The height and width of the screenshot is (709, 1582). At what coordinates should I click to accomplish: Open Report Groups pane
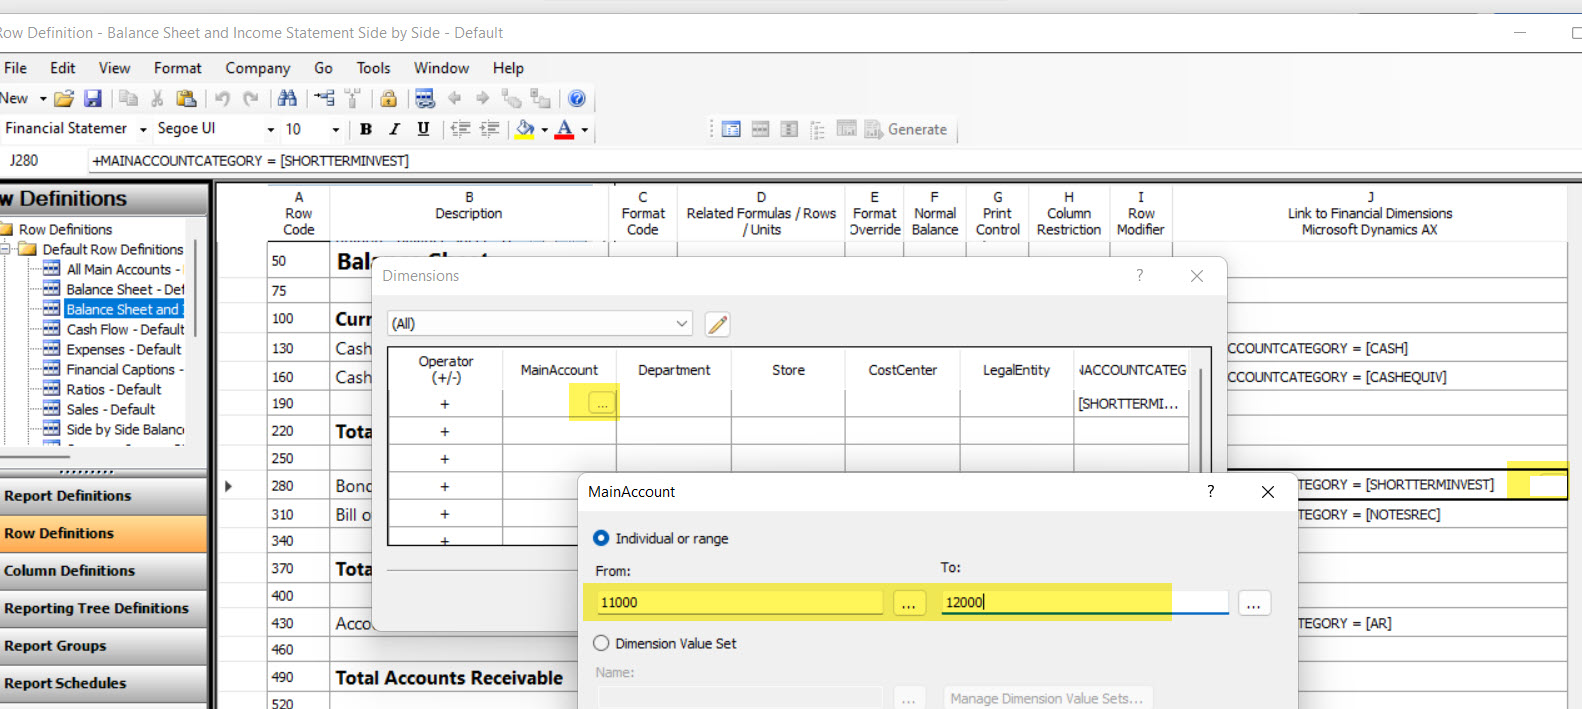click(x=103, y=646)
